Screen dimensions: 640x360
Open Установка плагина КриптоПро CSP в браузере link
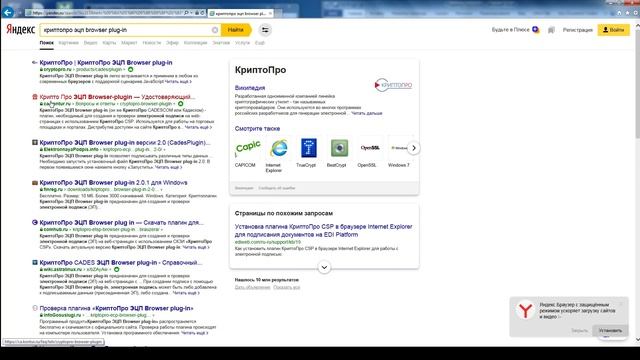(323, 231)
